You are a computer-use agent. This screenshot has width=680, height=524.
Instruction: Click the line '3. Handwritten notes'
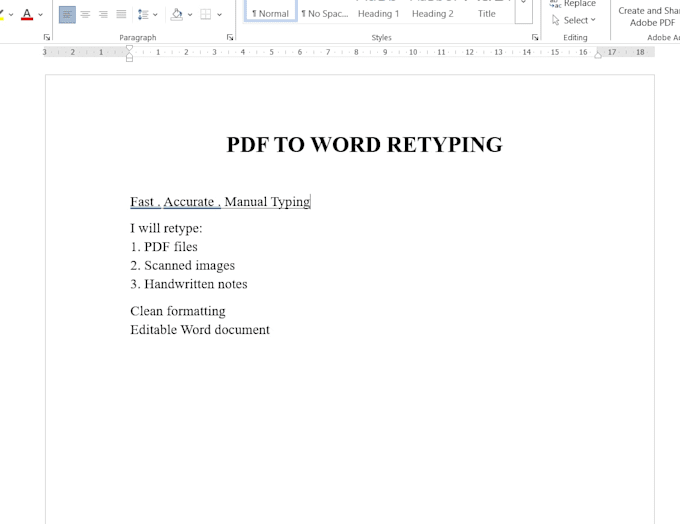189,284
